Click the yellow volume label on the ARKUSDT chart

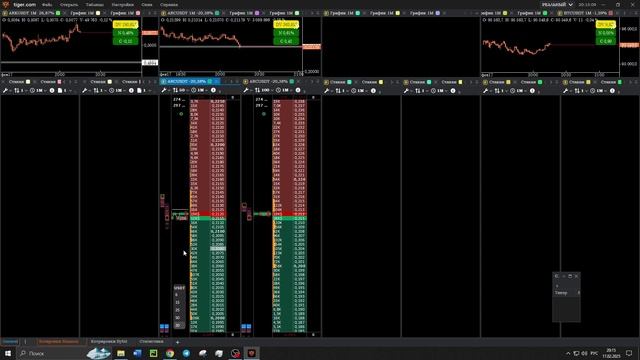point(125,25)
